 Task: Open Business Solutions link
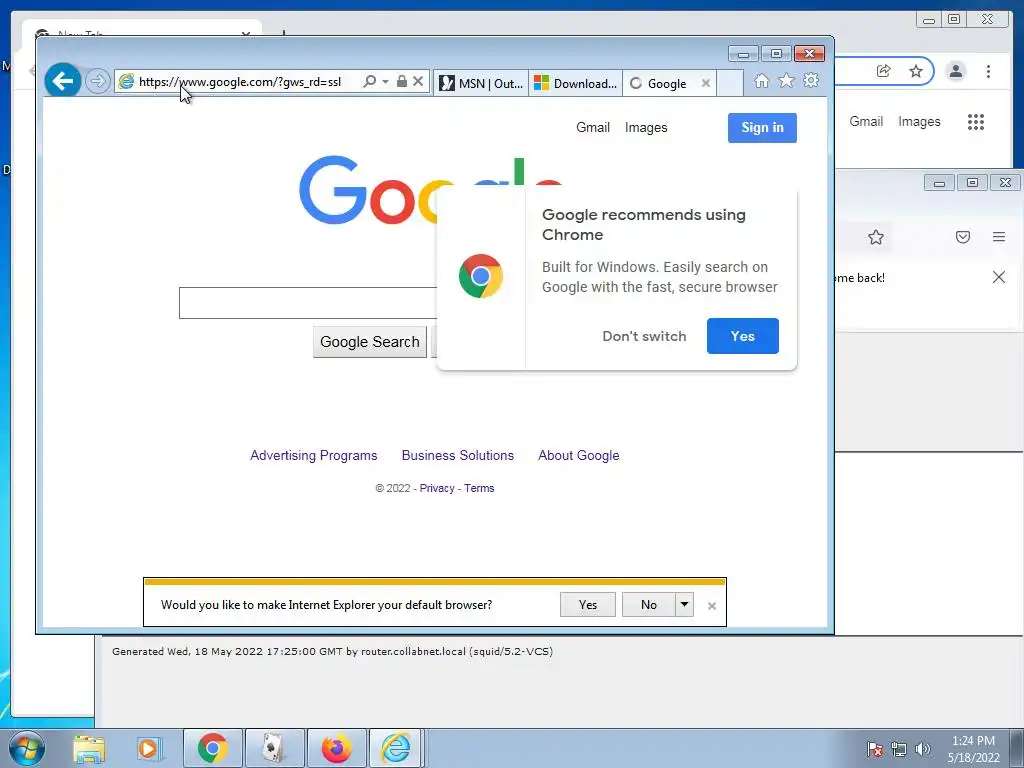(x=458, y=456)
